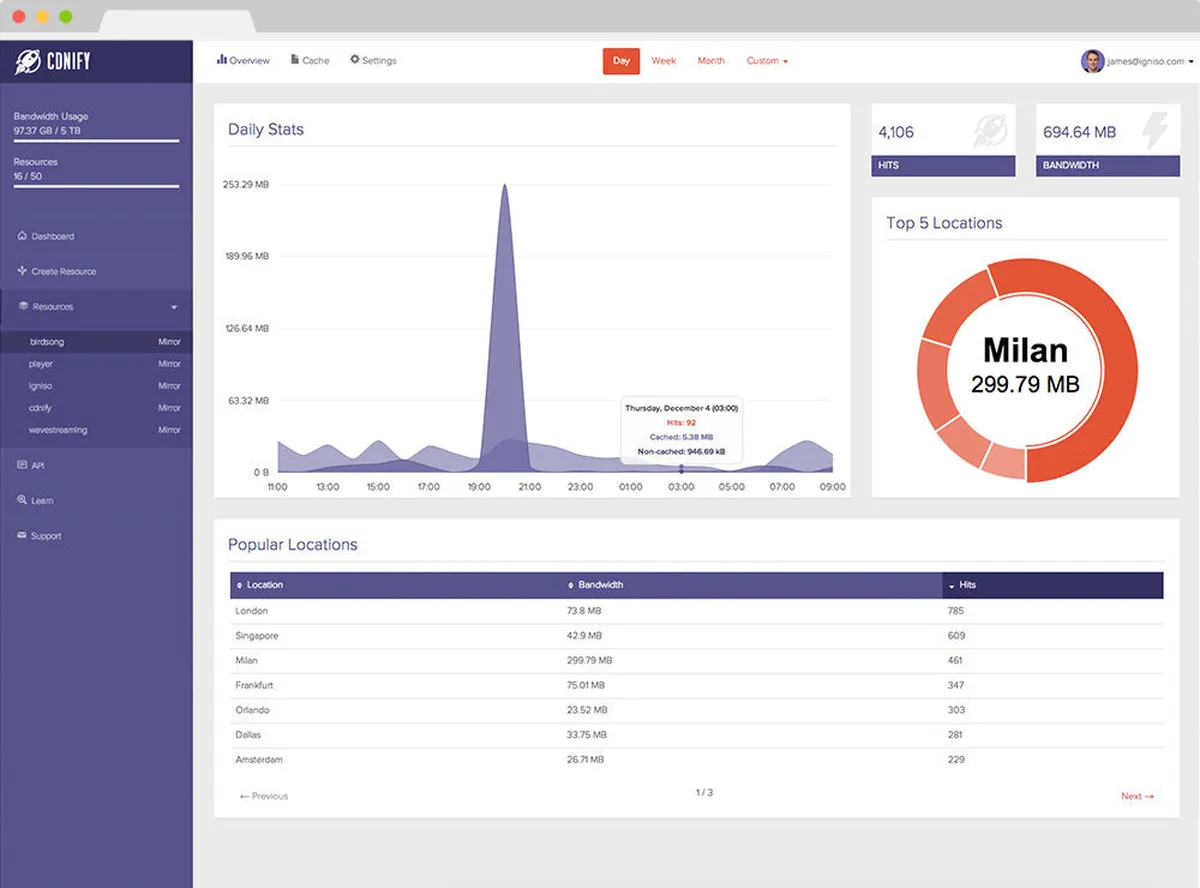Click the Create Resource plus icon
1200x888 pixels.
click(x=22, y=271)
